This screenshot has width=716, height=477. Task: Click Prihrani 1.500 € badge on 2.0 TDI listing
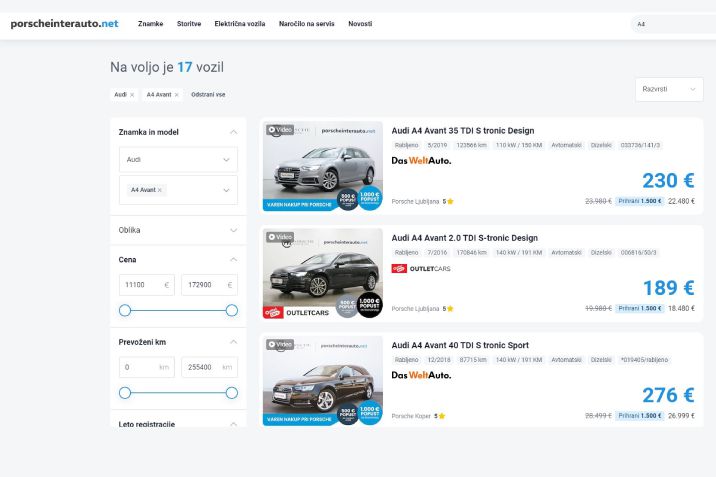point(639,309)
